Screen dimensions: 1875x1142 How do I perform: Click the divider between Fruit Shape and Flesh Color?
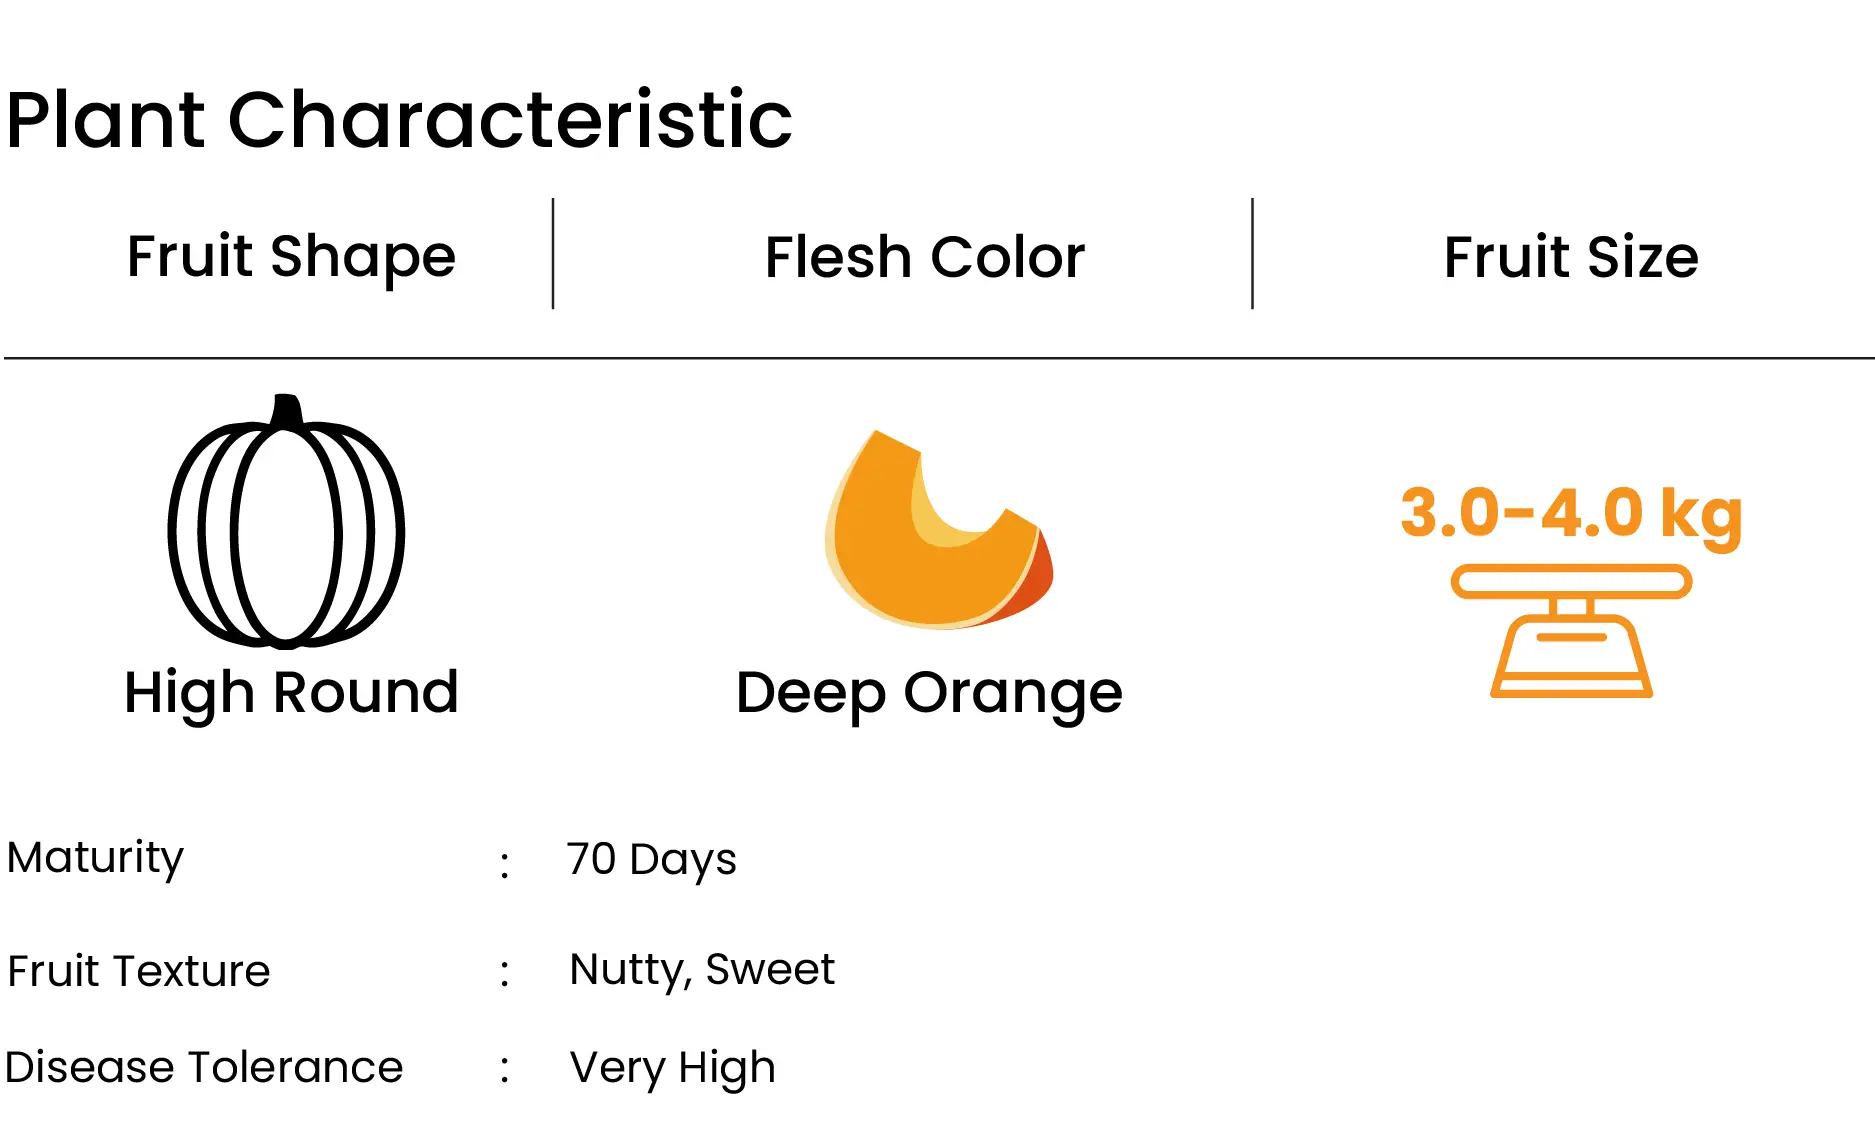[553, 254]
